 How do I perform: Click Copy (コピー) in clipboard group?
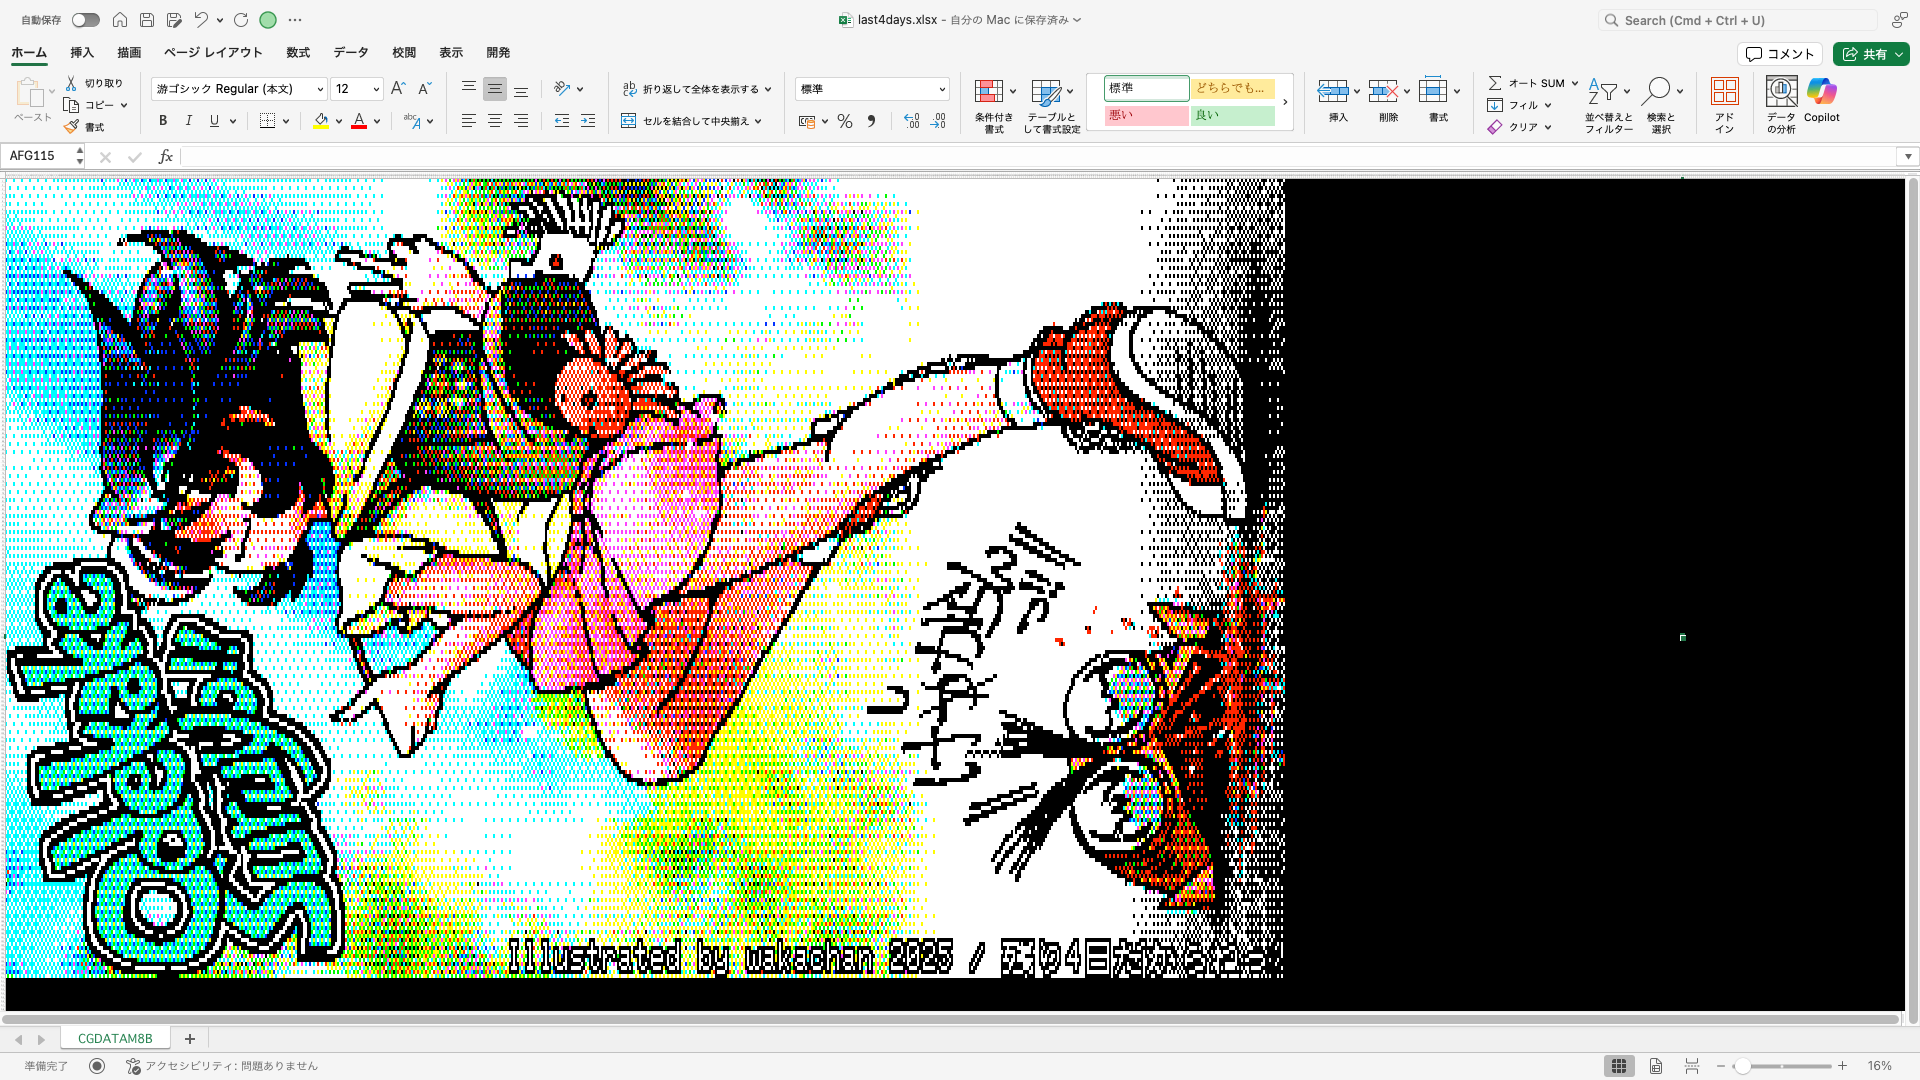(x=88, y=105)
